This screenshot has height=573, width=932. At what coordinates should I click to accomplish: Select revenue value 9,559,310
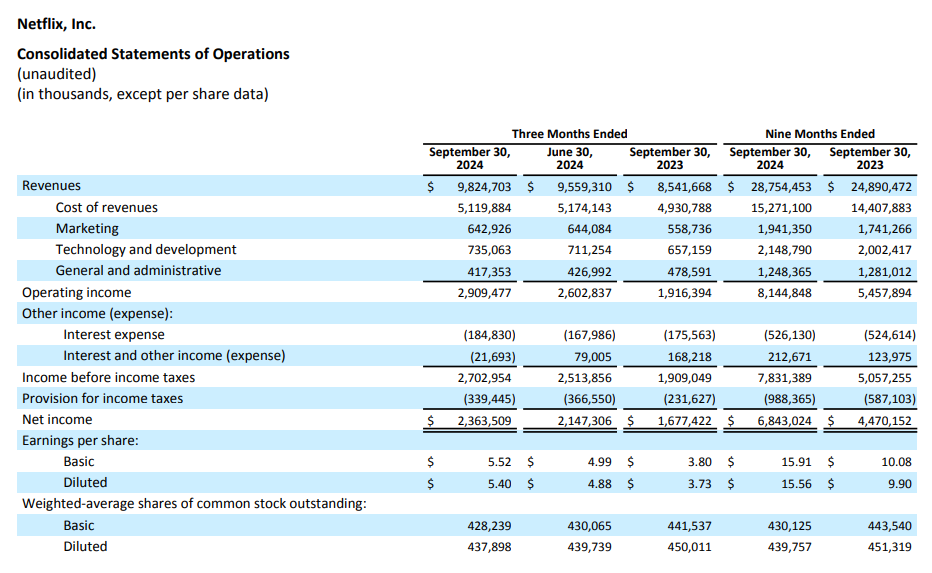coord(584,187)
